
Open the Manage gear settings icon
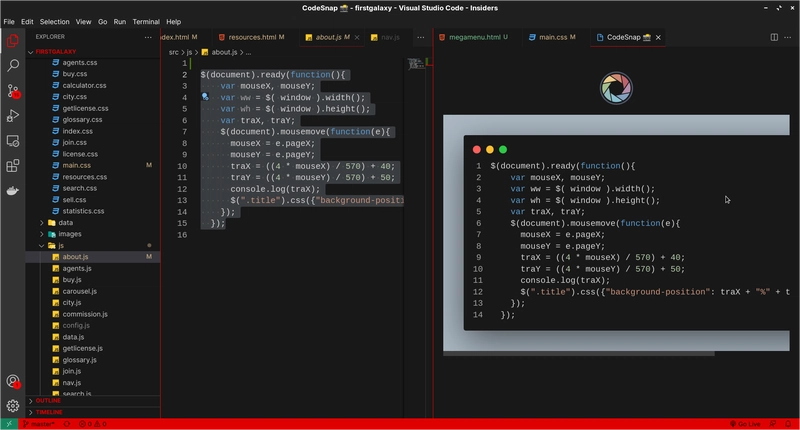(13, 406)
